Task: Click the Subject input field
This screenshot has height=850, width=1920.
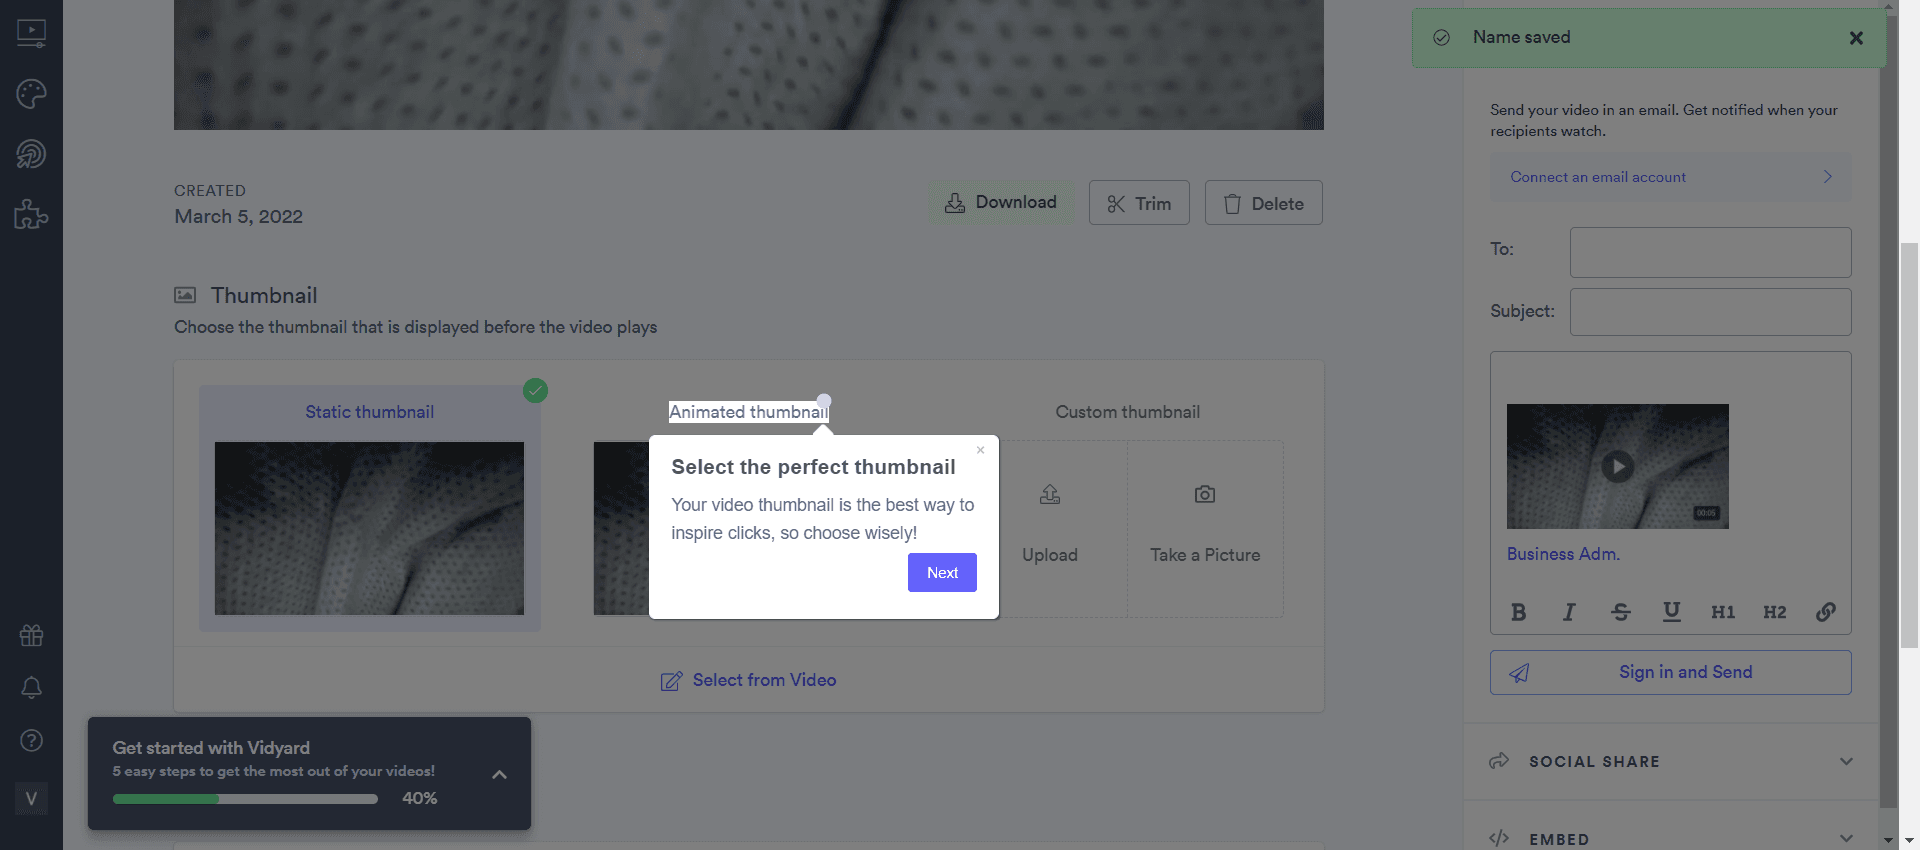Action: pos(1710,312)
